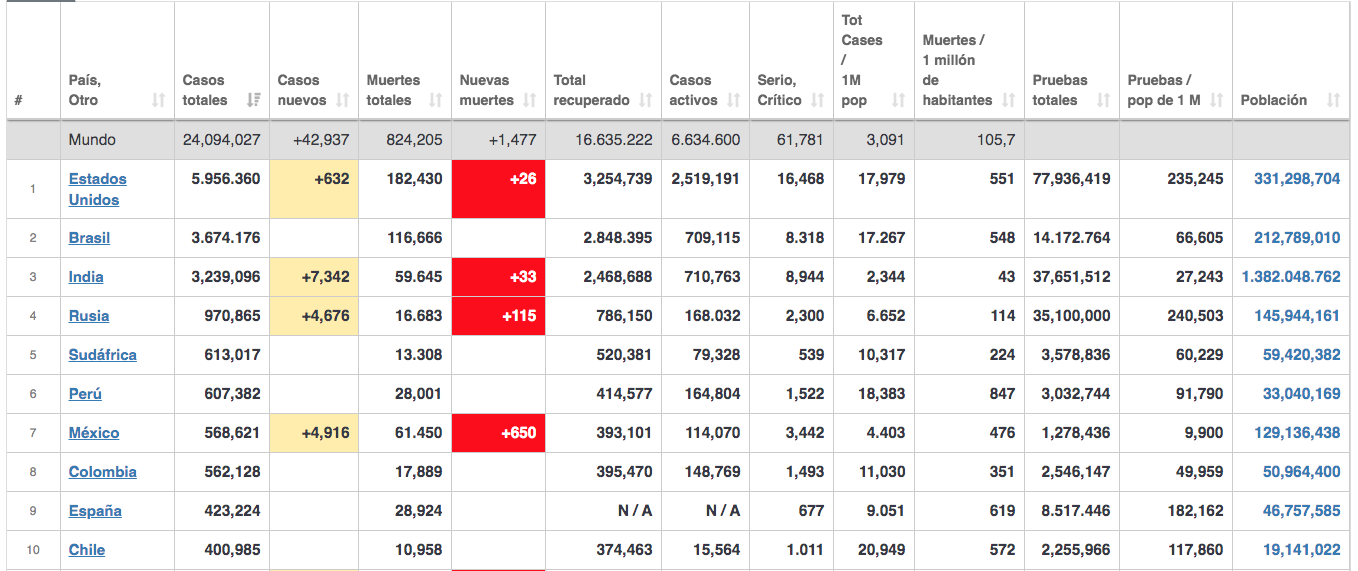Sort by Casos activos column arrows
Viewport: 1358px width, 571px height.
point(734,100)
